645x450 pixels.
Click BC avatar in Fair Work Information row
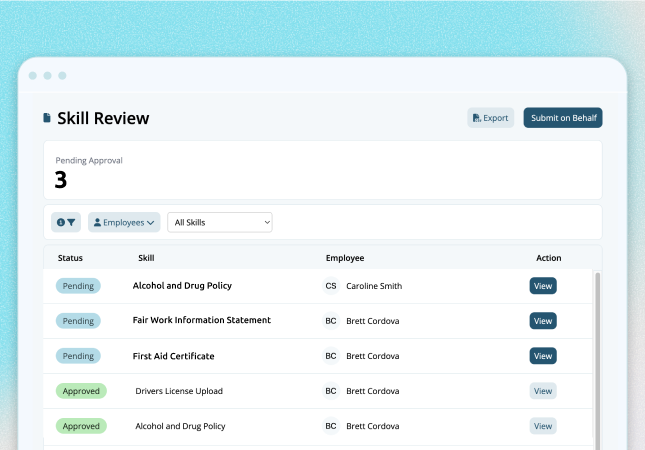(331, 321)
